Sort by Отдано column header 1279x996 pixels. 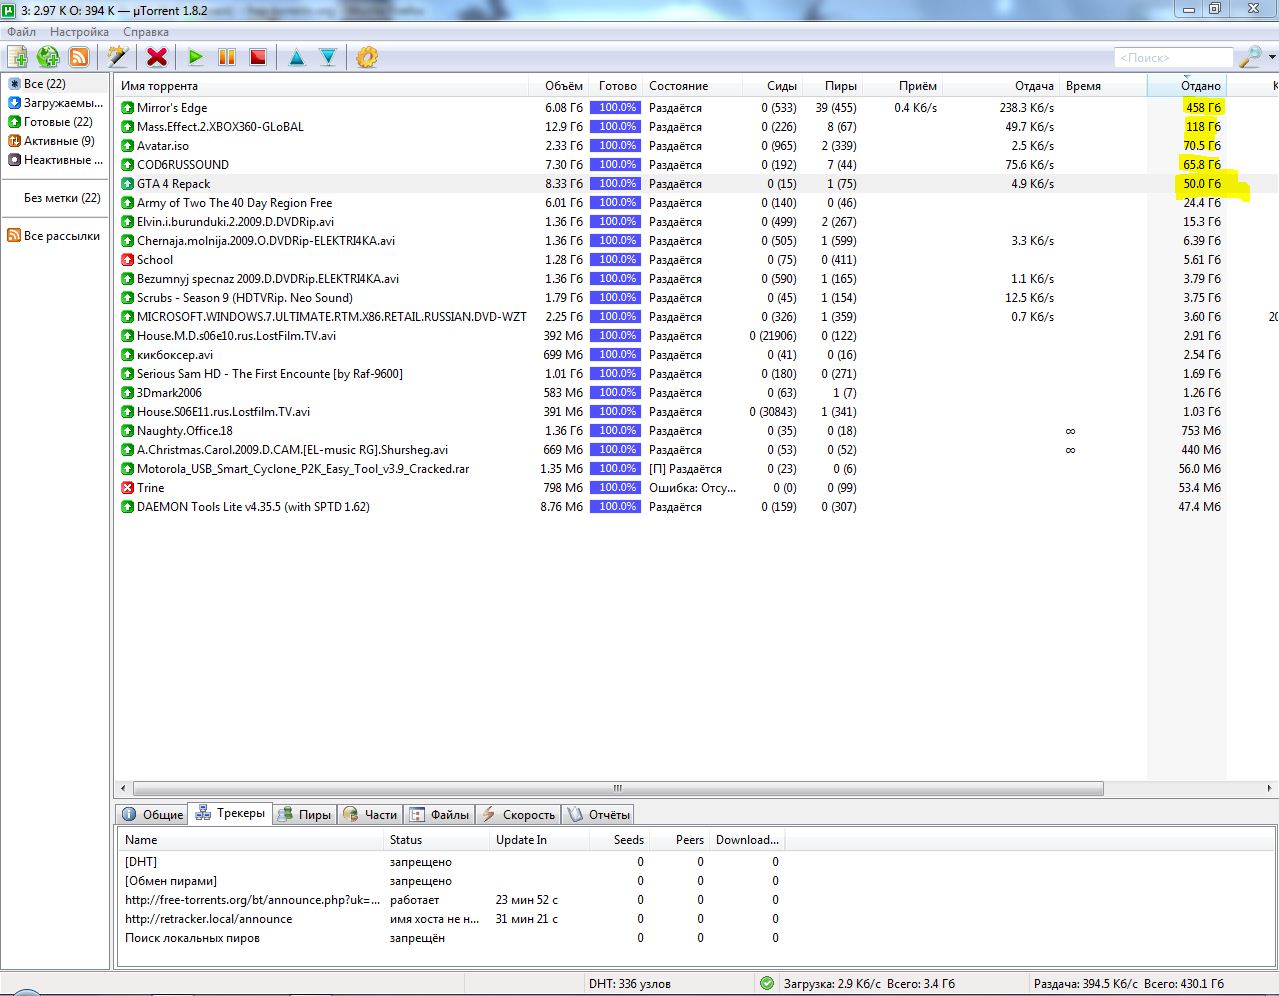point(1187,86)
